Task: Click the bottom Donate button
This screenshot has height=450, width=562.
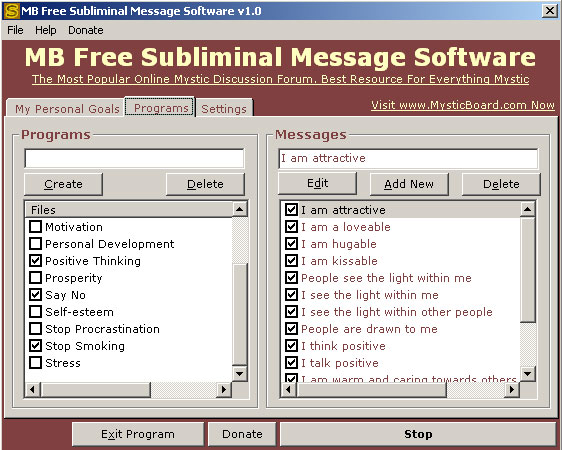Action: click(x=242, y=434)
